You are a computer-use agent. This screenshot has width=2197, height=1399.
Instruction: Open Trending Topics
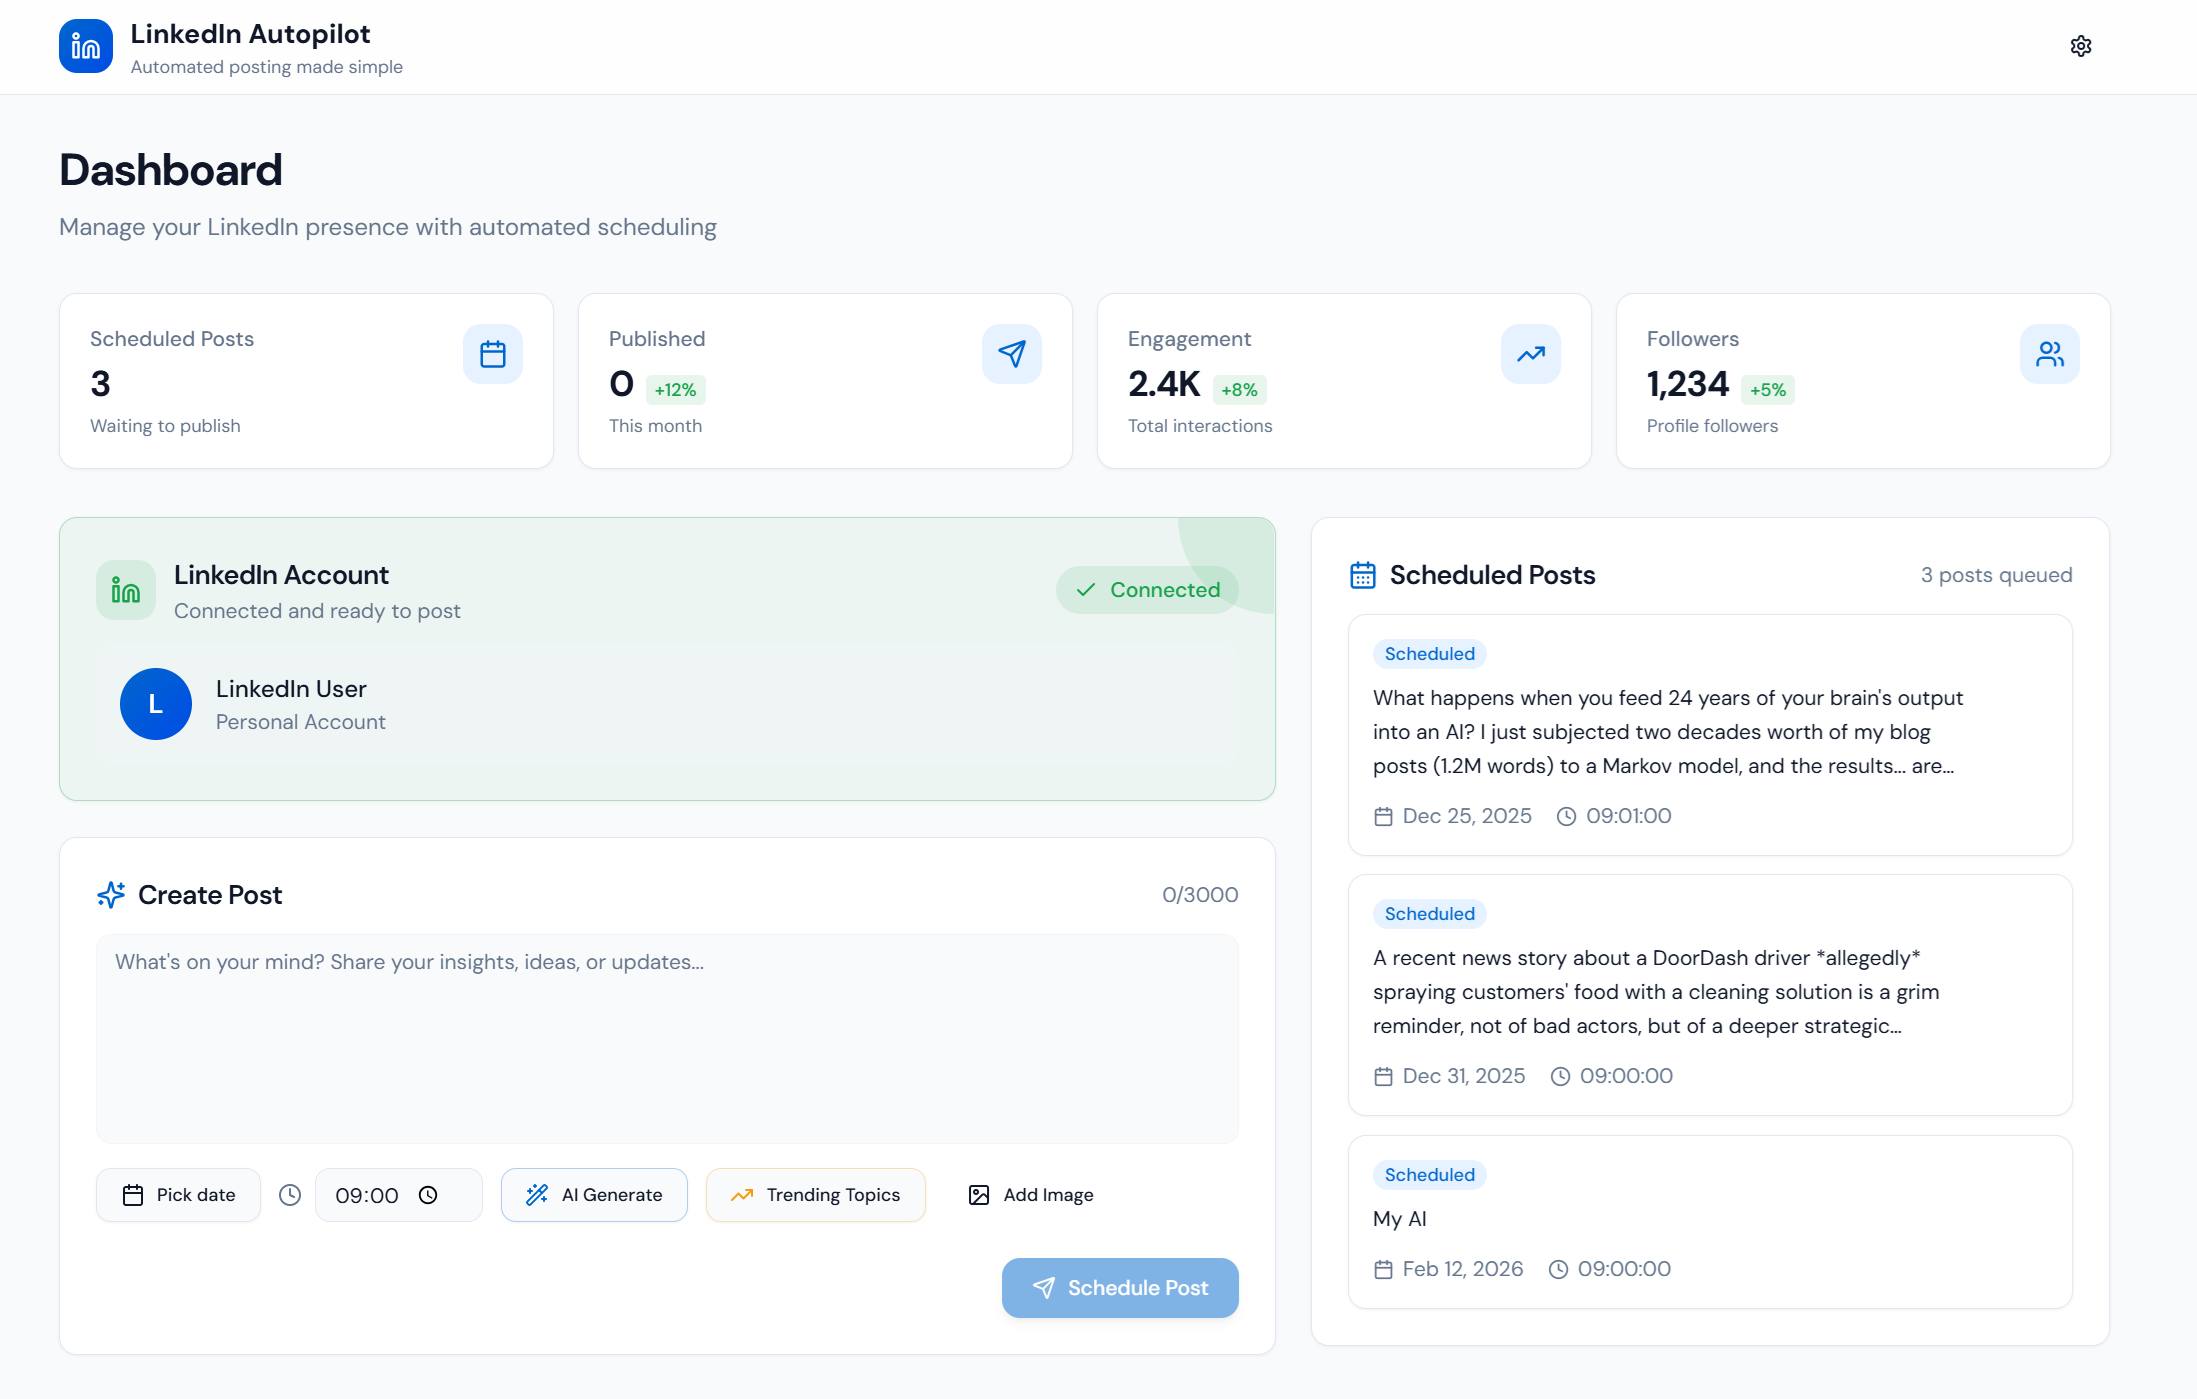coord(816,1195)
